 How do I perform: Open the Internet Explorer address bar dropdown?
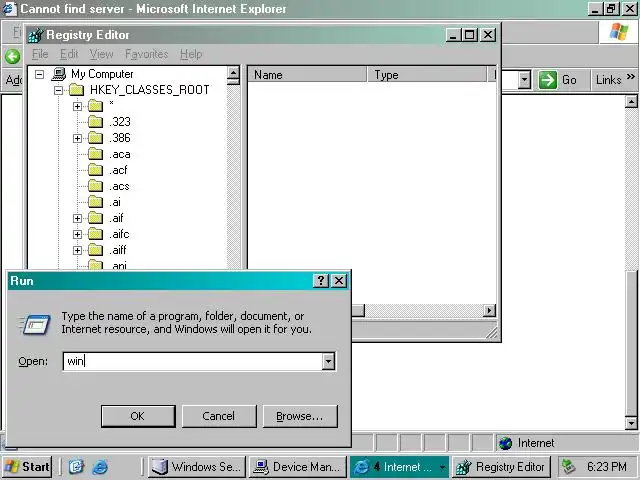coord(524,80)
